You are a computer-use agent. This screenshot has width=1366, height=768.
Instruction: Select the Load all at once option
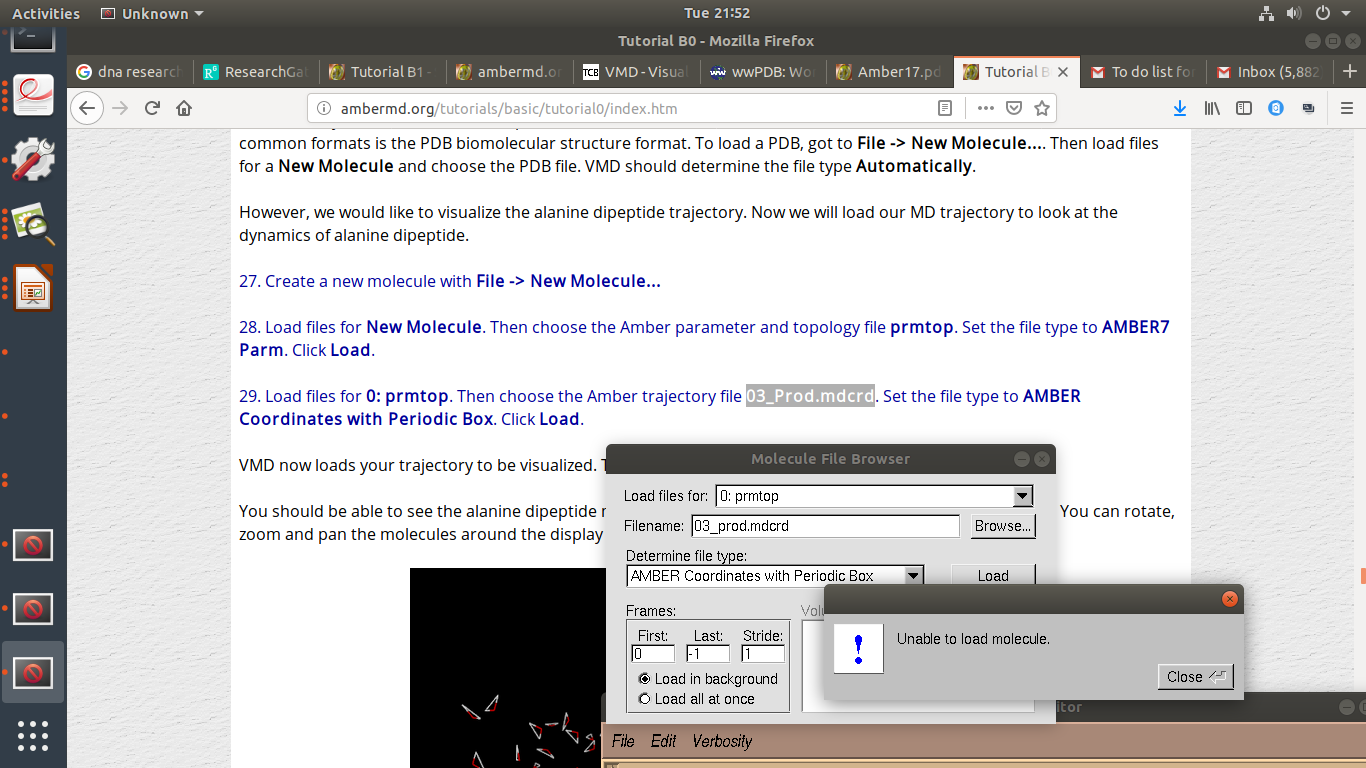pos(645,699)
